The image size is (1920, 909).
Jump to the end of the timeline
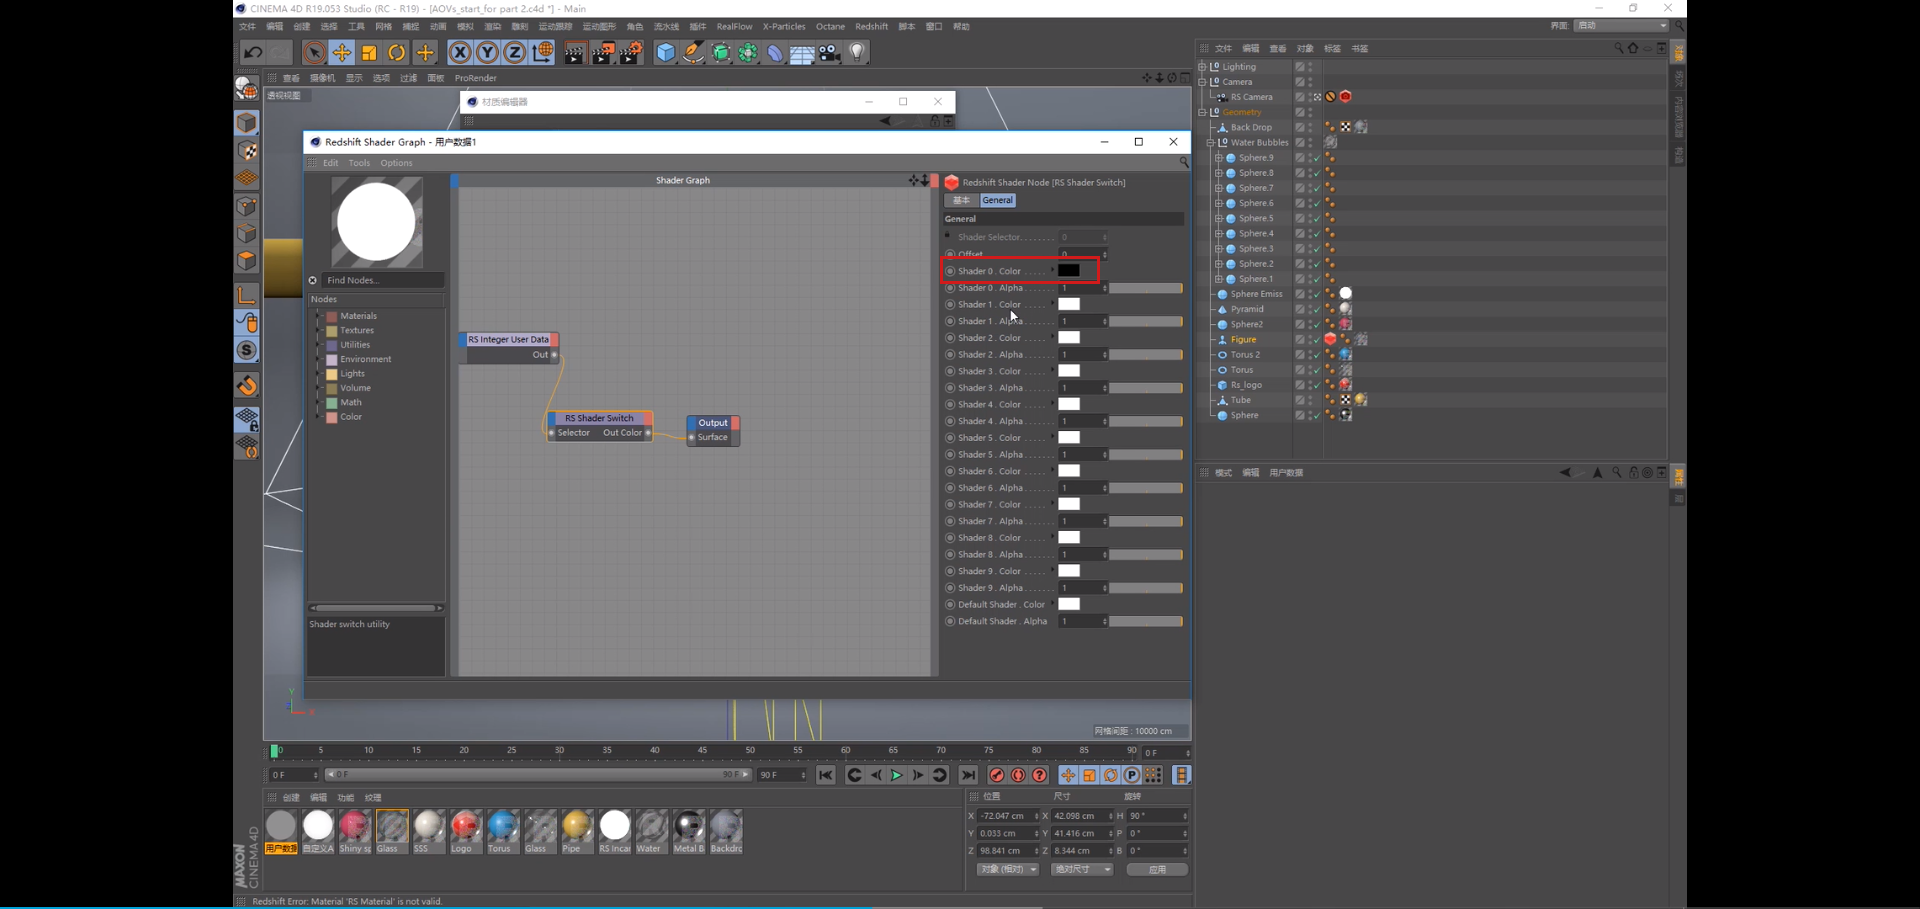(968, 775)
